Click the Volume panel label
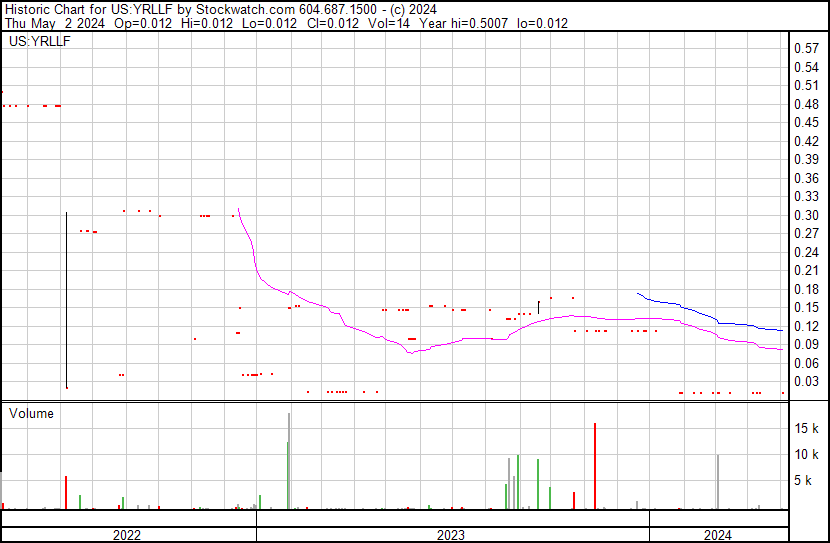The width and height of the screenshot is (830, 543). 31,413
